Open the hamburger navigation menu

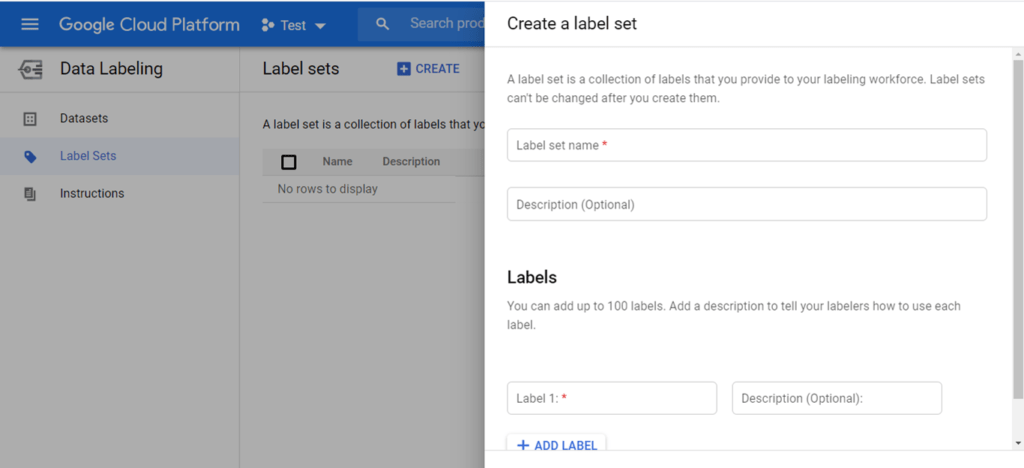[30, 25]
